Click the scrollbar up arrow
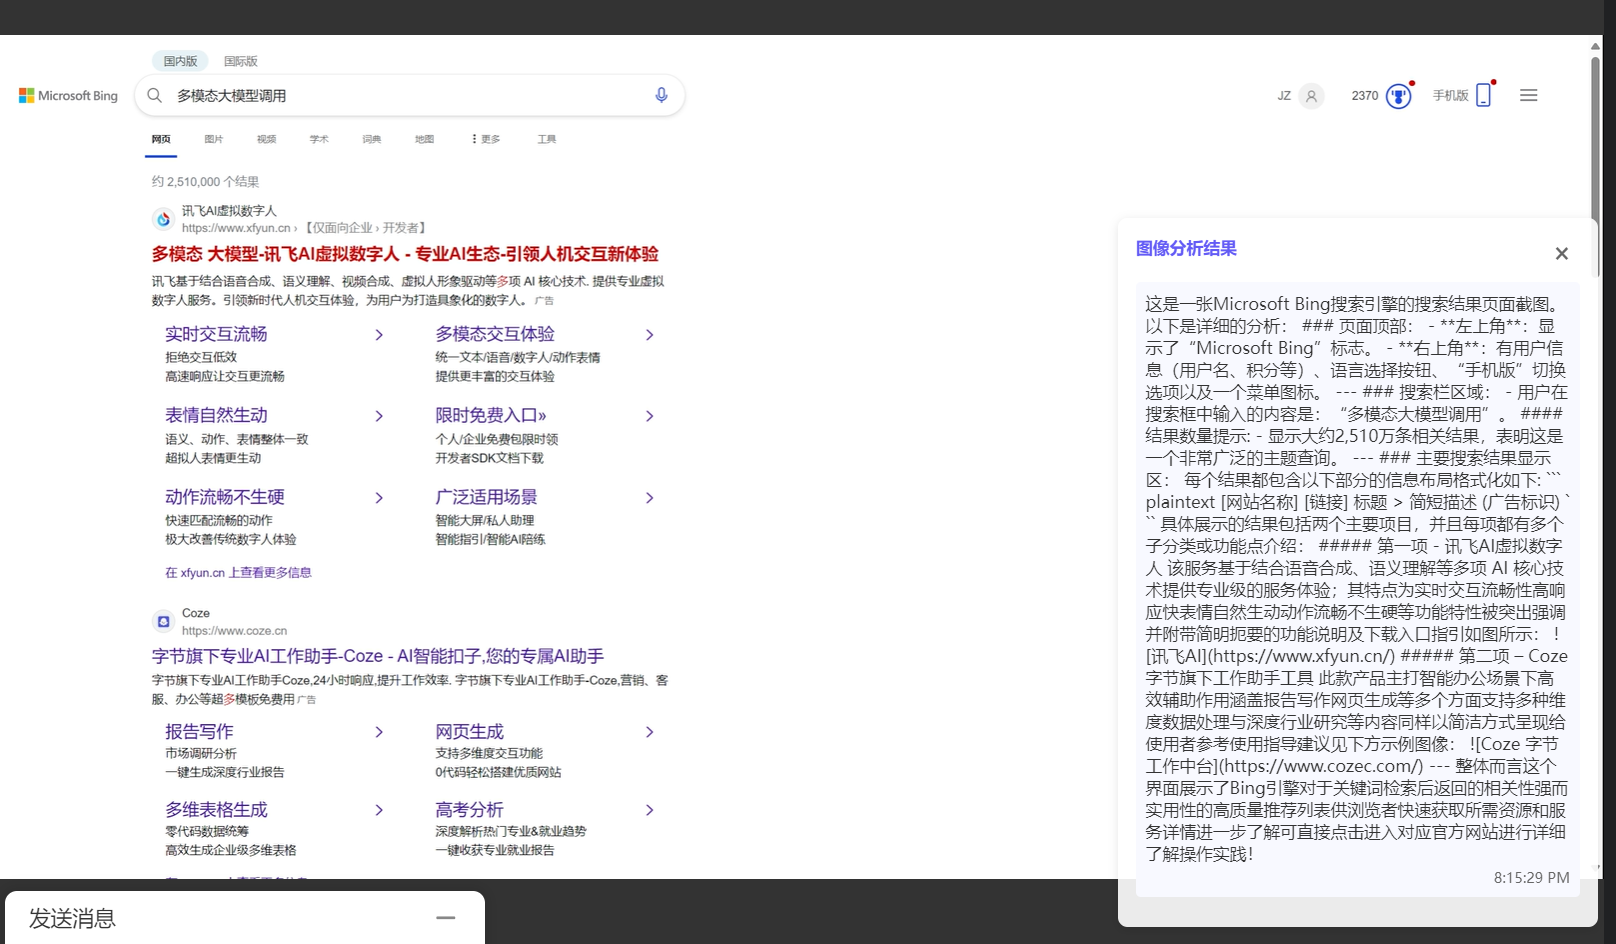 point(1596,45)
